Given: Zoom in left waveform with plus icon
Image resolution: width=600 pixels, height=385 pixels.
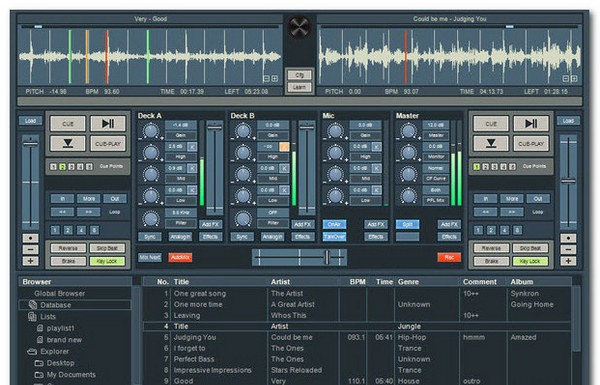Looking at the screenshot, I should [x=274, y=78].
